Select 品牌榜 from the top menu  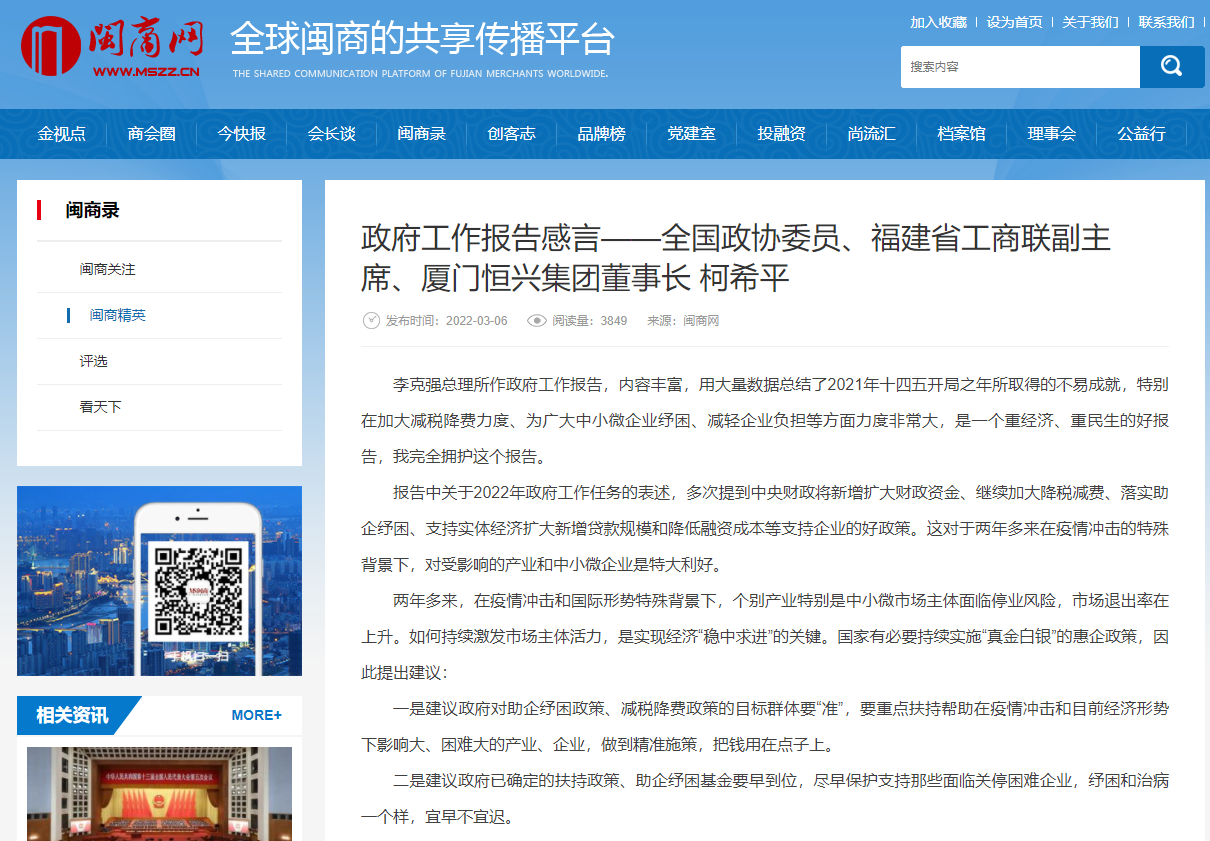click(x=601, y=134)
